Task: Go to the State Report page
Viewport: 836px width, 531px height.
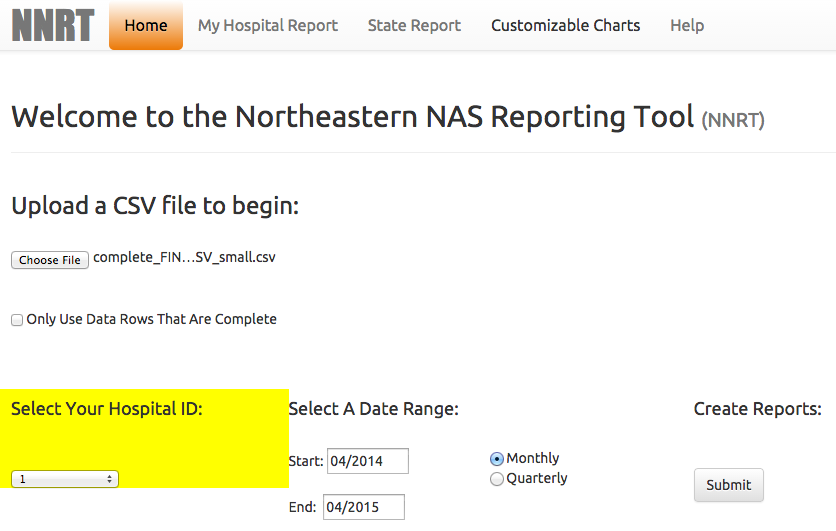Action: (414, 25)
